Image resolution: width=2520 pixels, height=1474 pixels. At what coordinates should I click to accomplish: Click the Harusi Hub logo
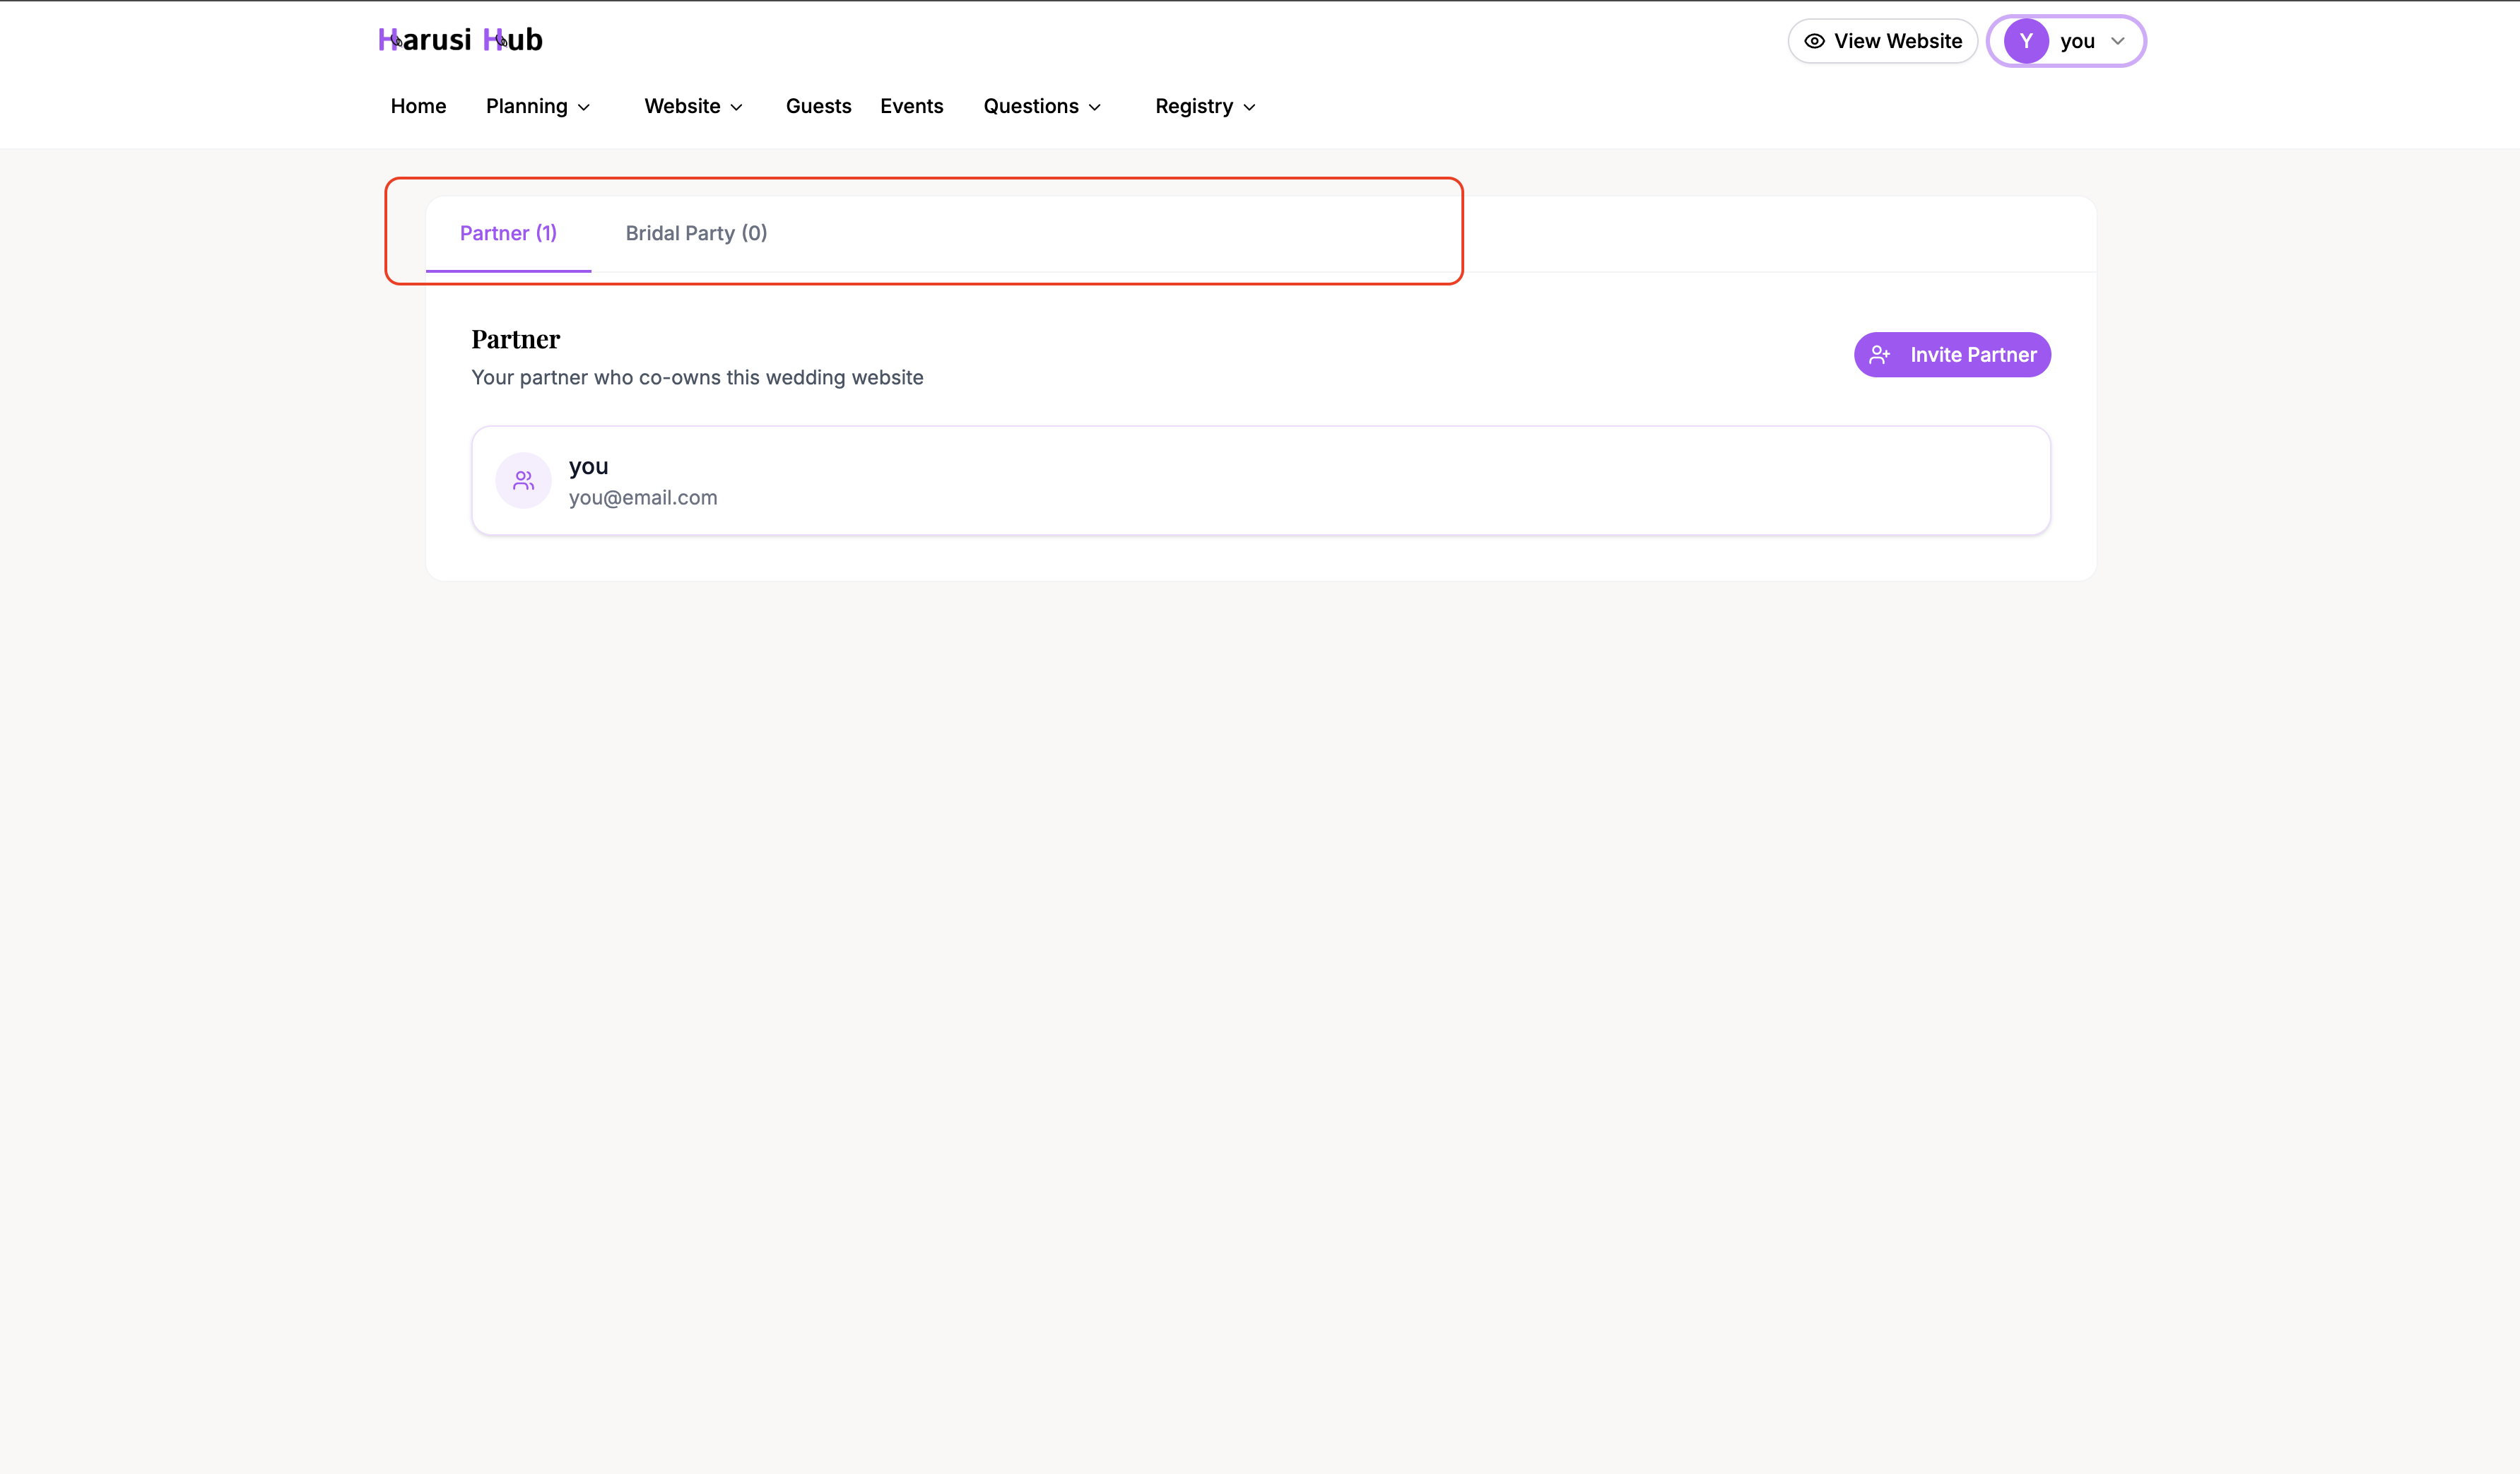[460, 40]
